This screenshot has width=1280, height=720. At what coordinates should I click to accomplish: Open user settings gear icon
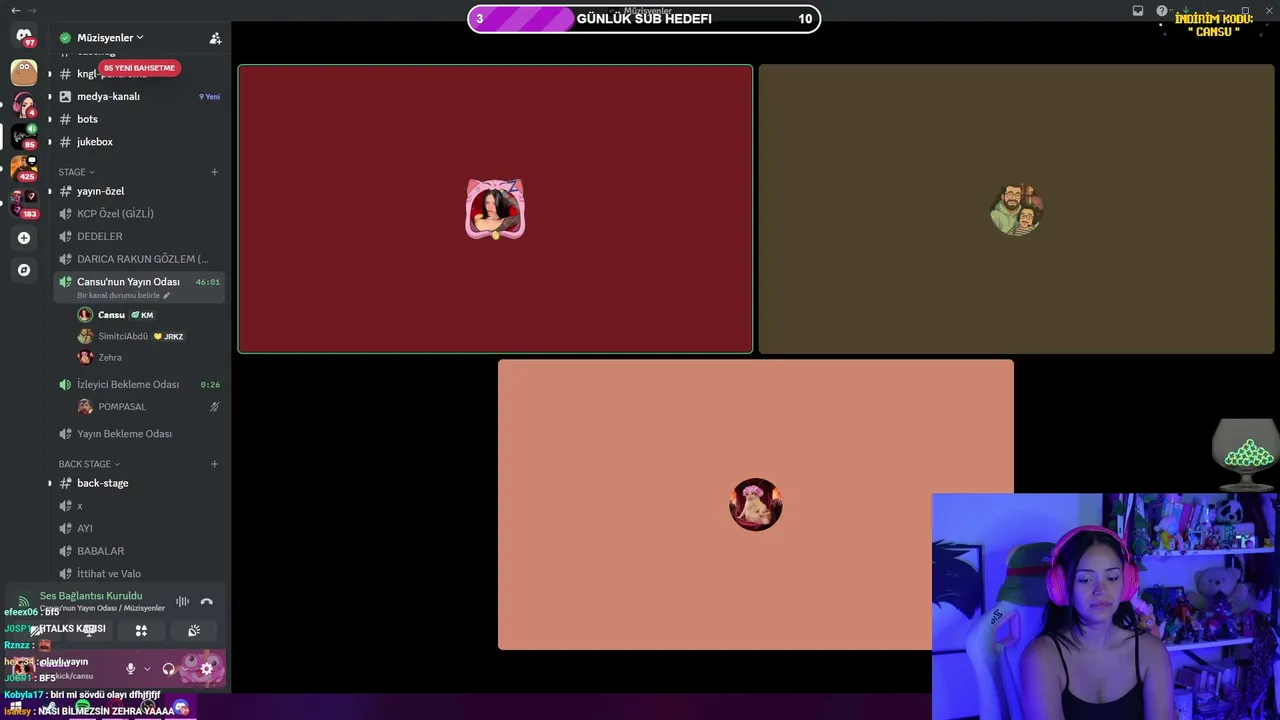point(207,669)
